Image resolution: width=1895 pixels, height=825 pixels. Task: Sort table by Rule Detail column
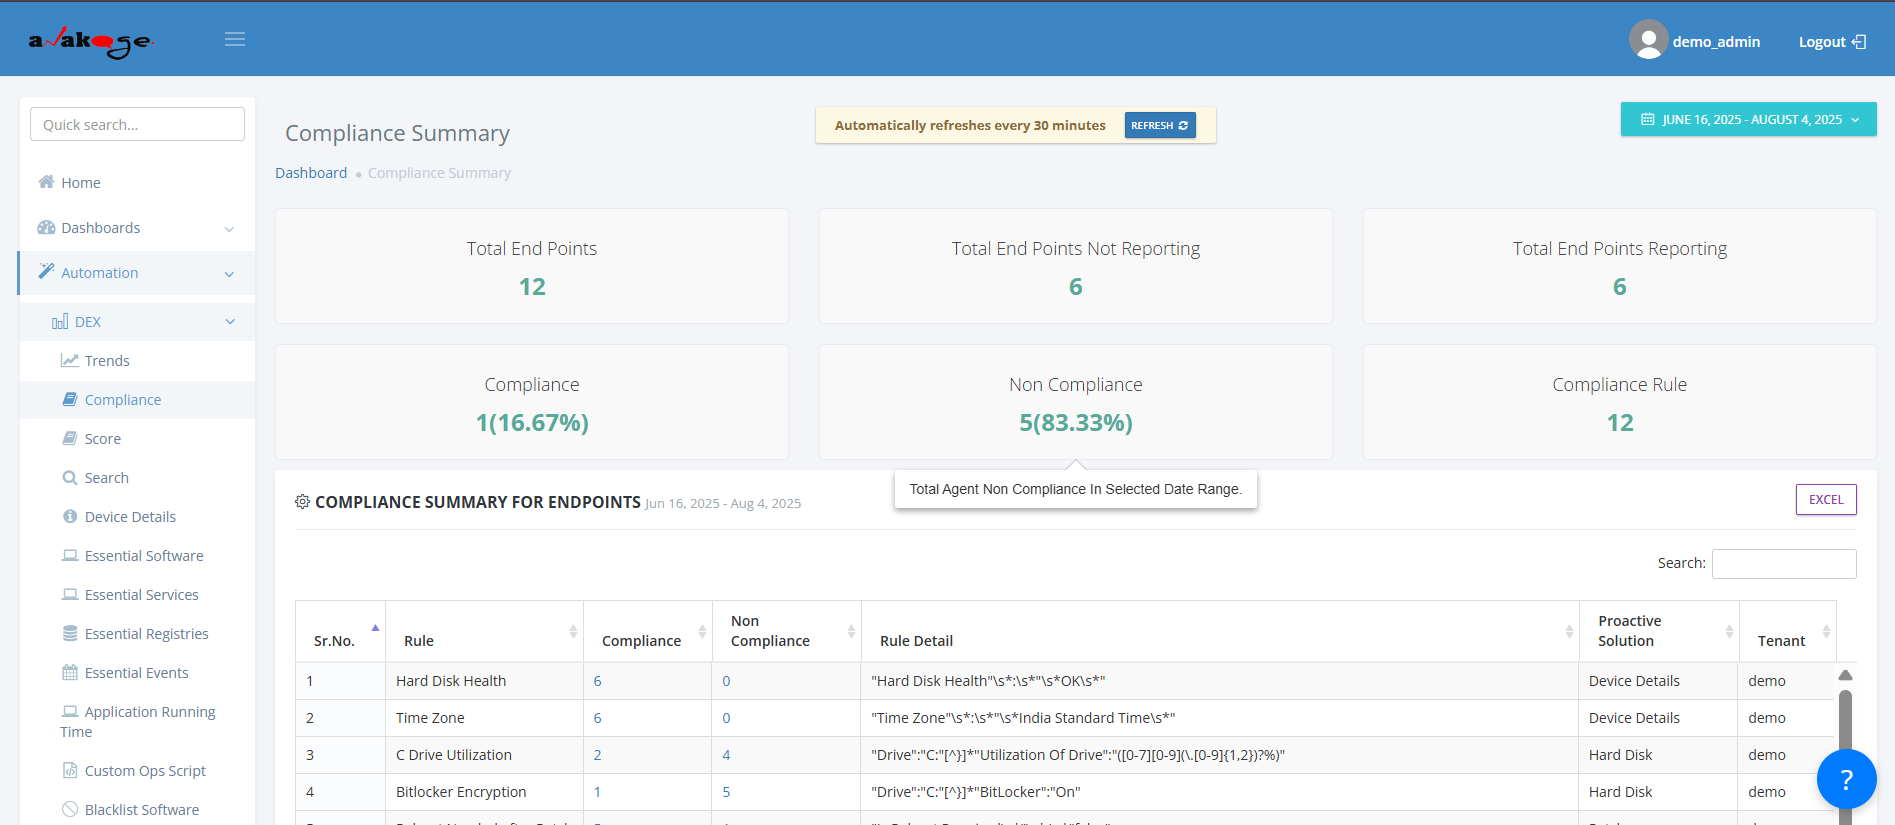1220,632
